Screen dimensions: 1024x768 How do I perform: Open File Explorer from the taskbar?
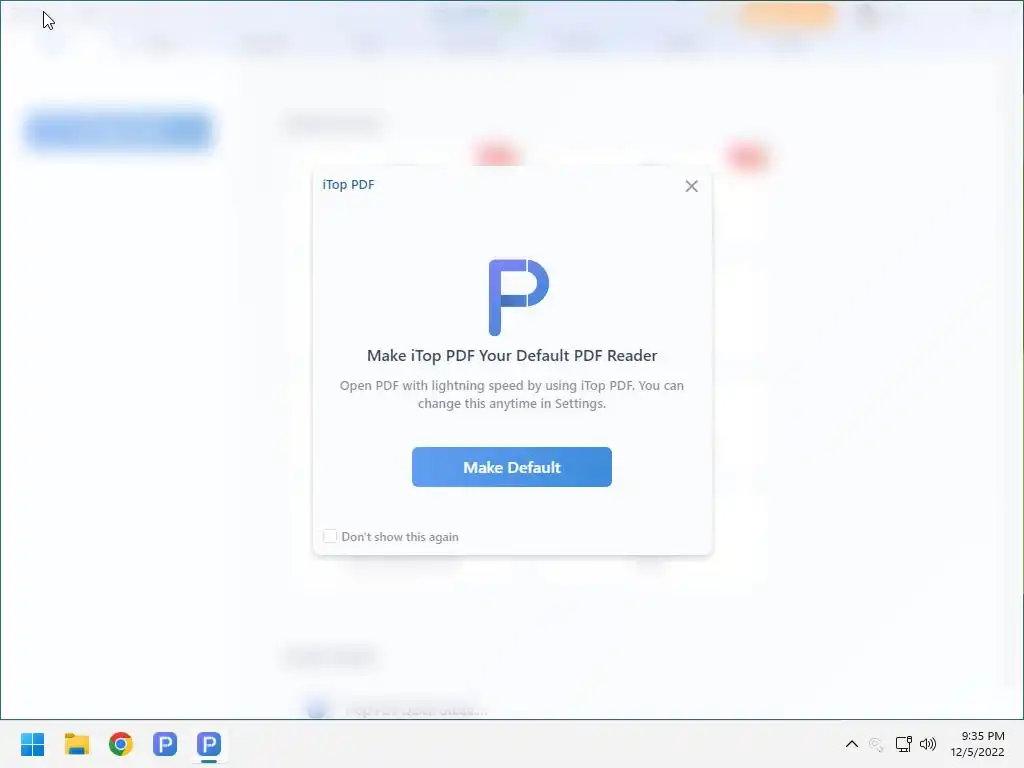77,744
